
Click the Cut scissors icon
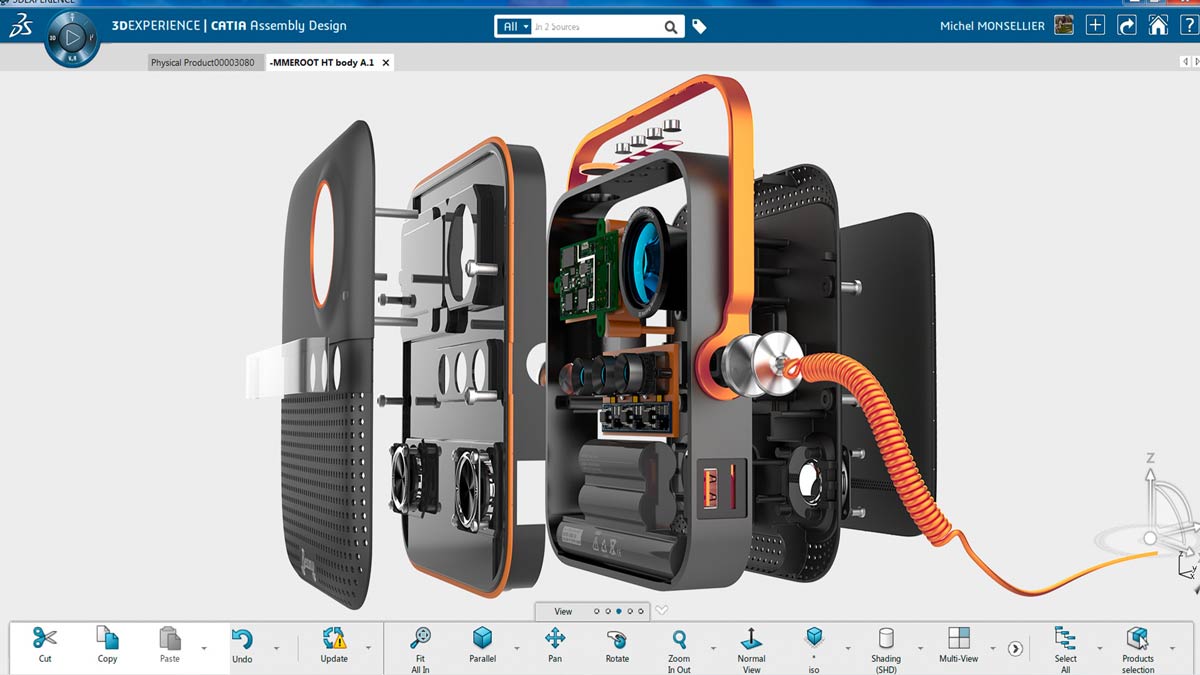click(x=45, y=638)
